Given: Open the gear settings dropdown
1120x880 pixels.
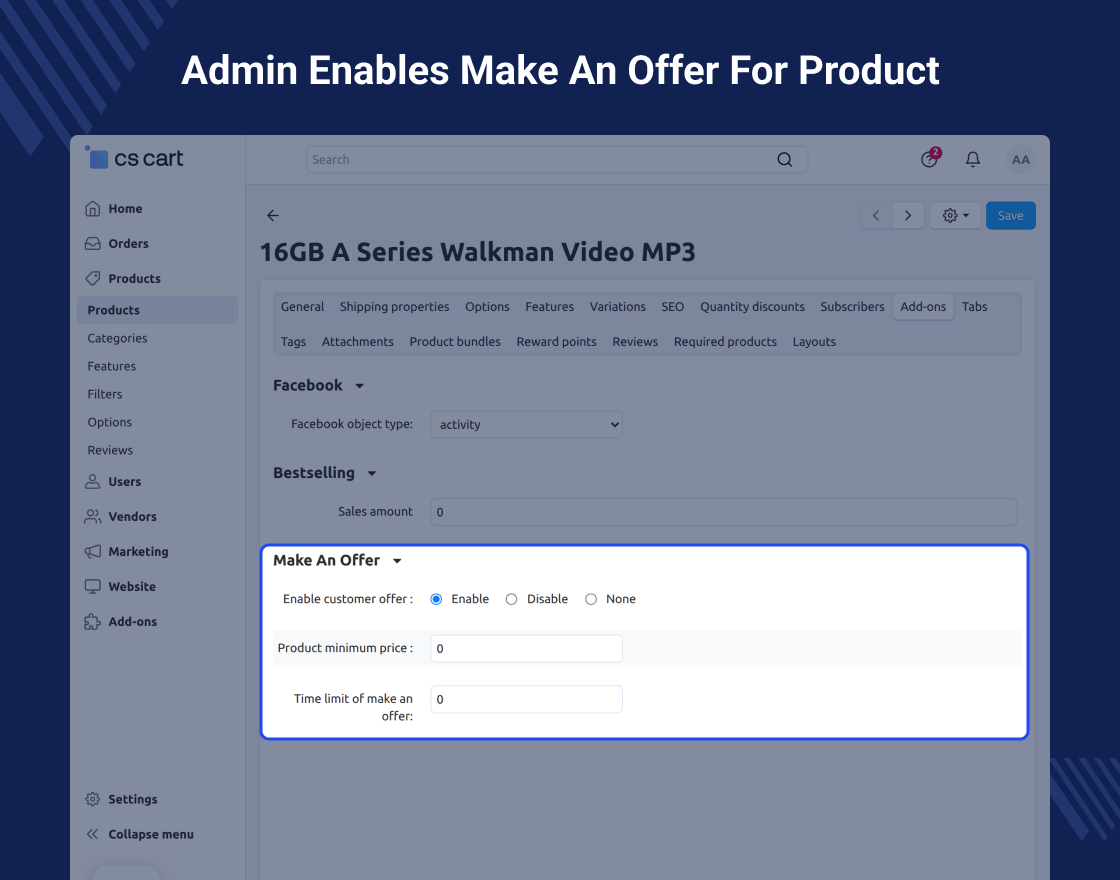Looking at the screenshot, I should (955, 215).
